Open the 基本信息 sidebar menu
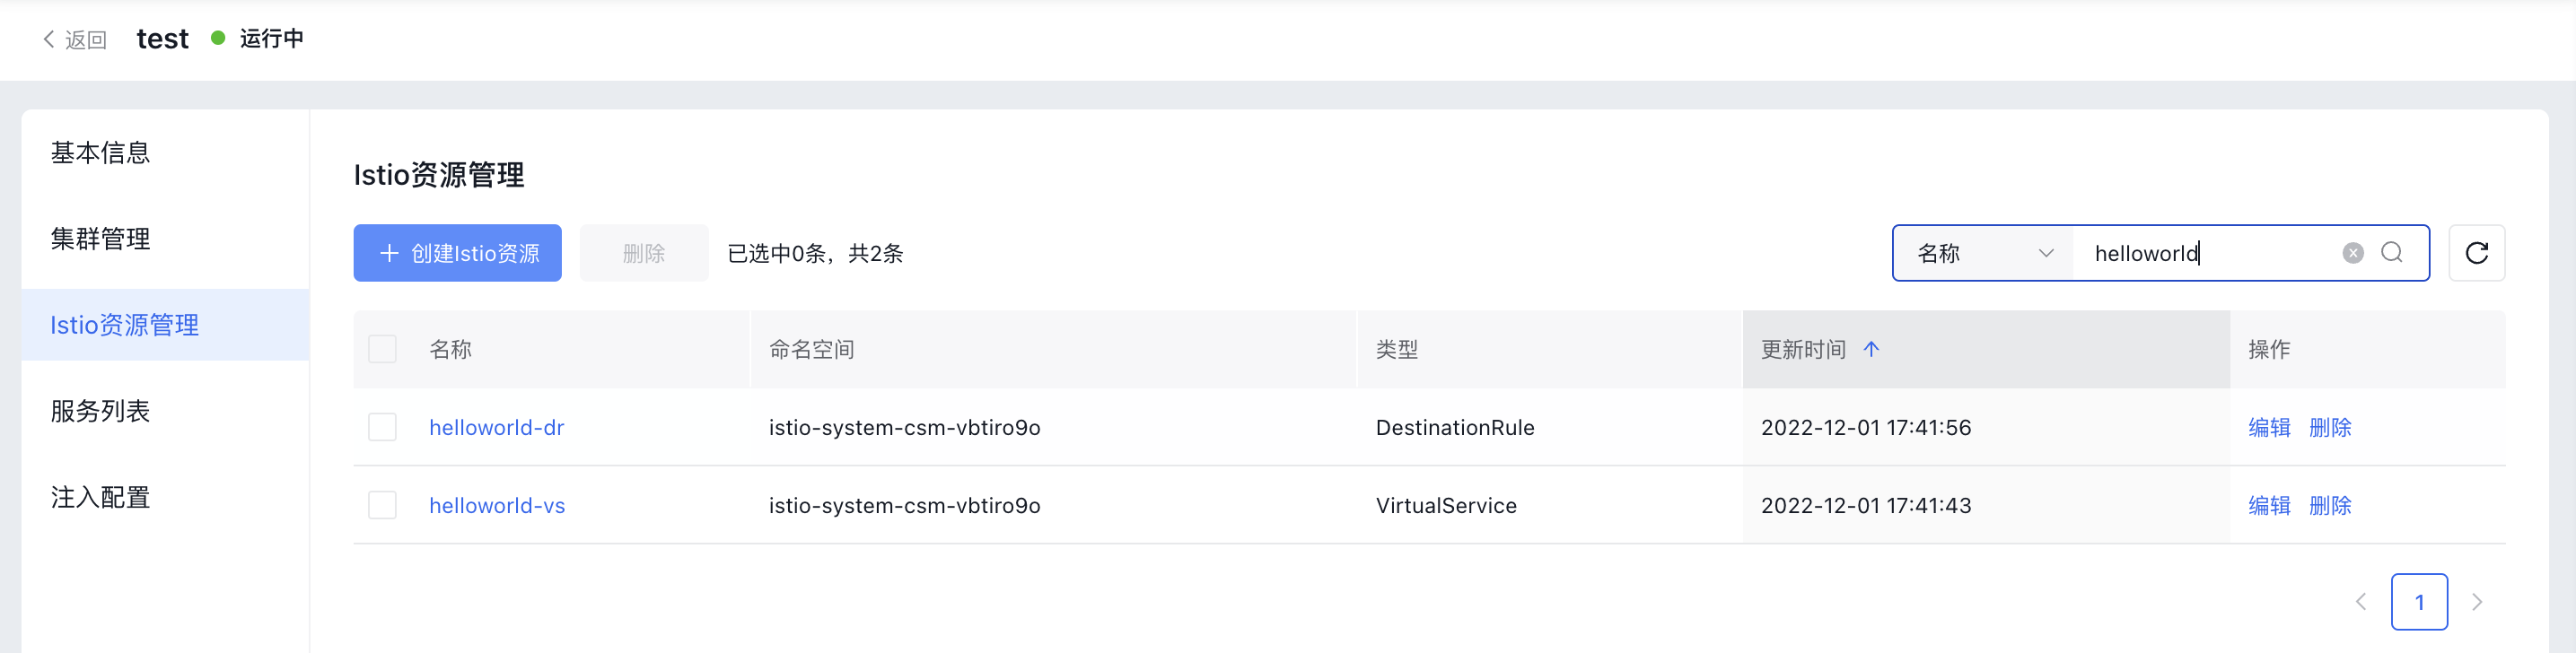This screenshot has height=653, width=2576. [100, 153]
